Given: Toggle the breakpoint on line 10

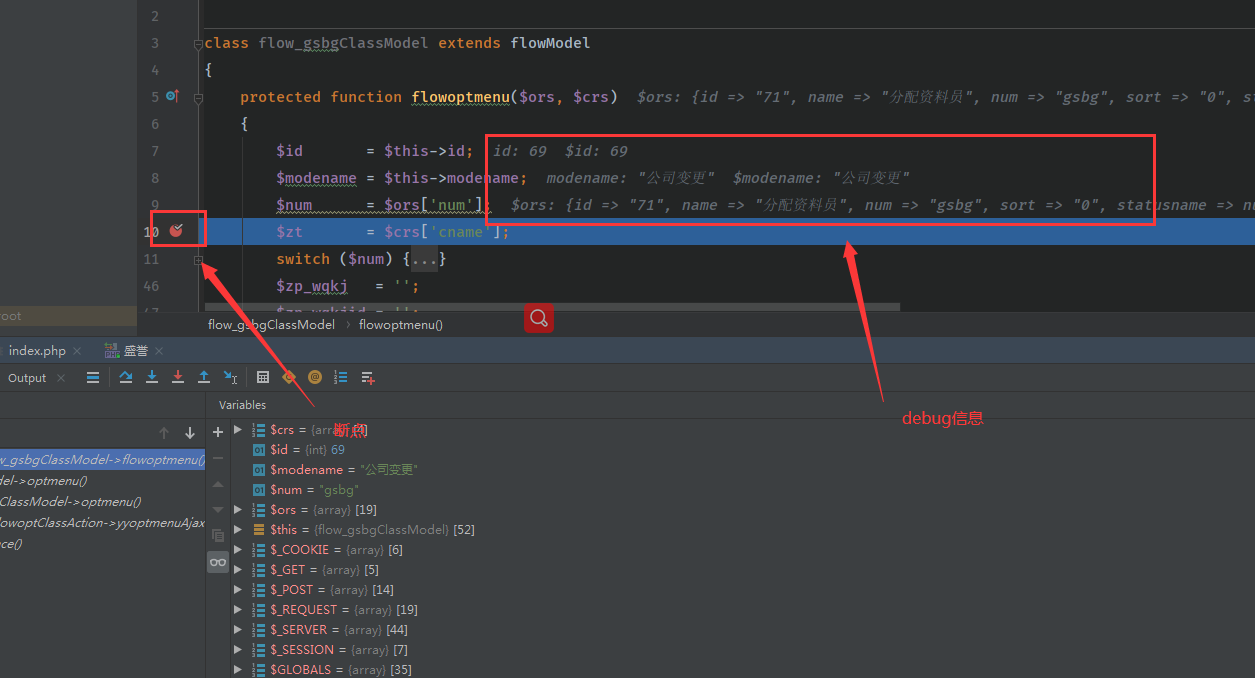Looking at the screenshot, I should (177, 231).
